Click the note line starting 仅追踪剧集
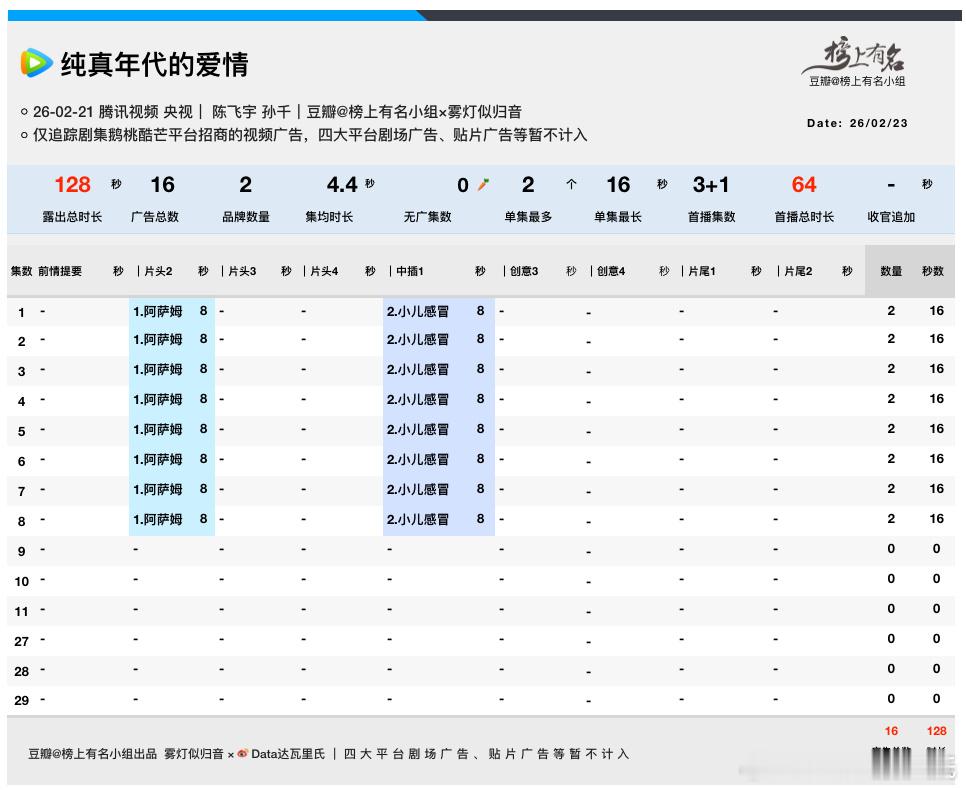 coord(304,135)
